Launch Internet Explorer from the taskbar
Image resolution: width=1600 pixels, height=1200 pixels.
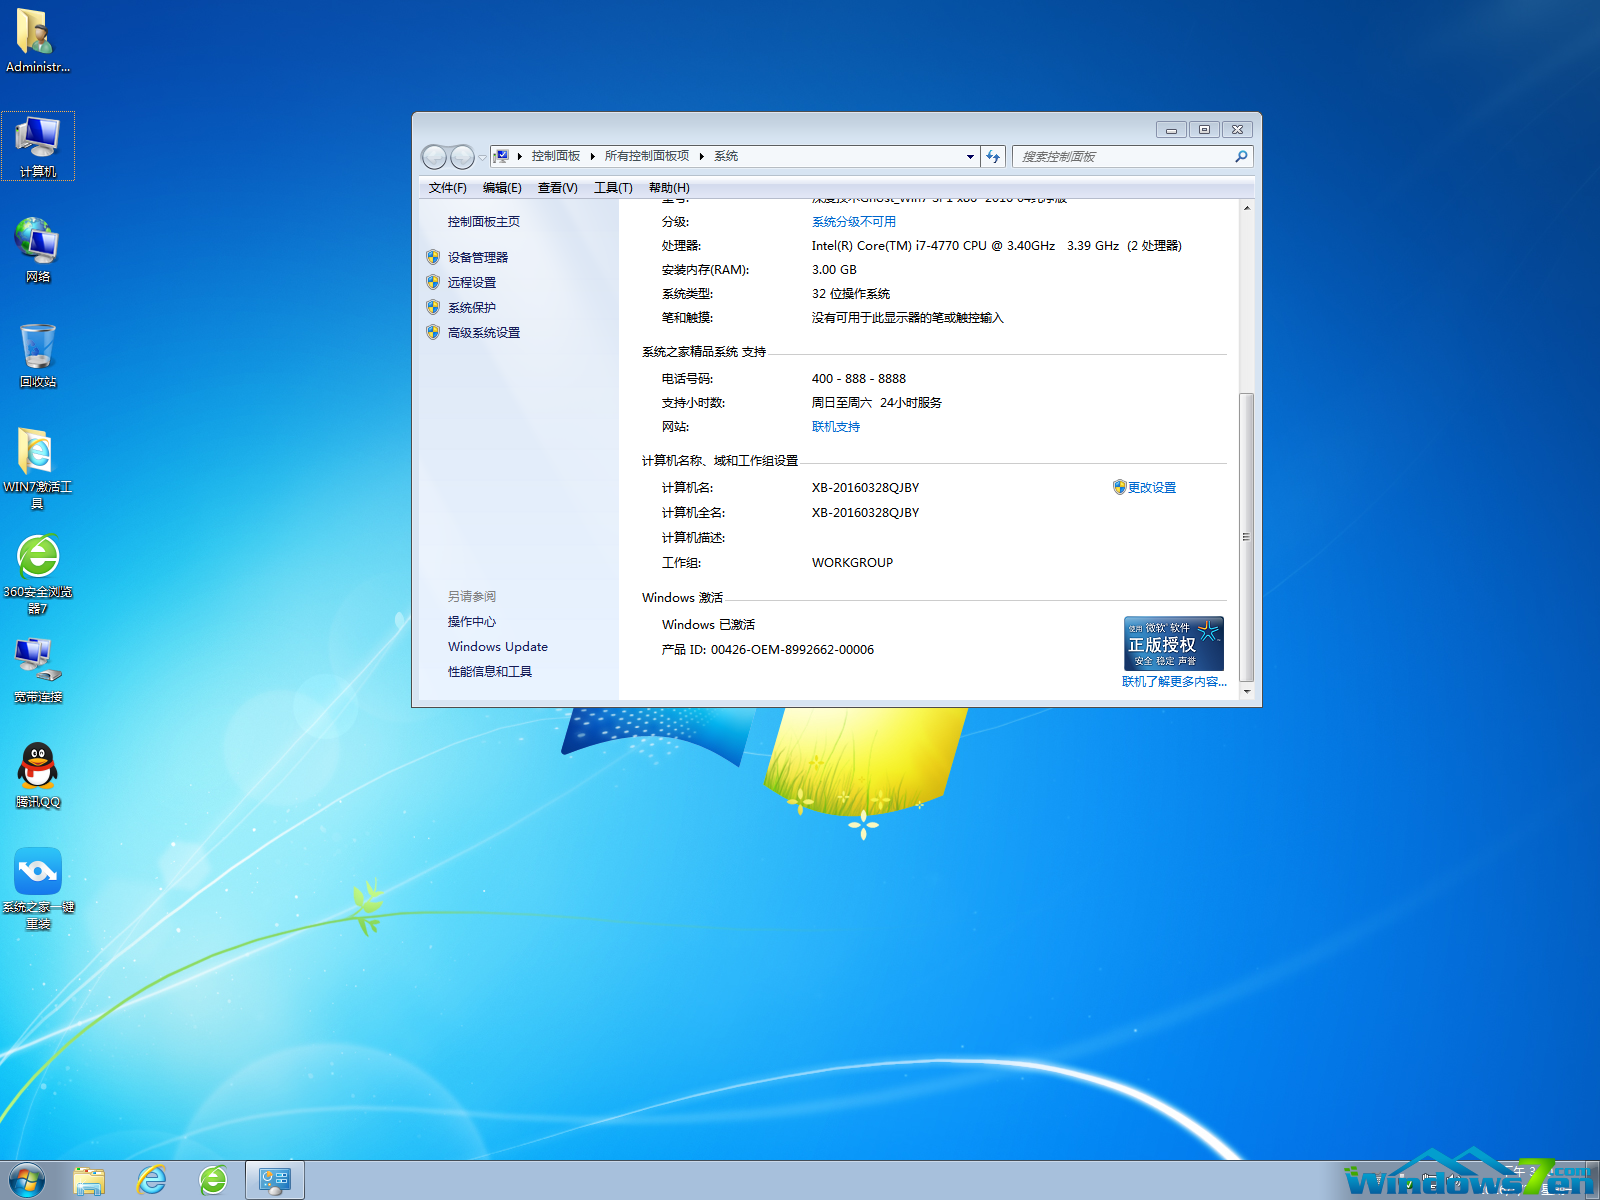pos(151,1181)
